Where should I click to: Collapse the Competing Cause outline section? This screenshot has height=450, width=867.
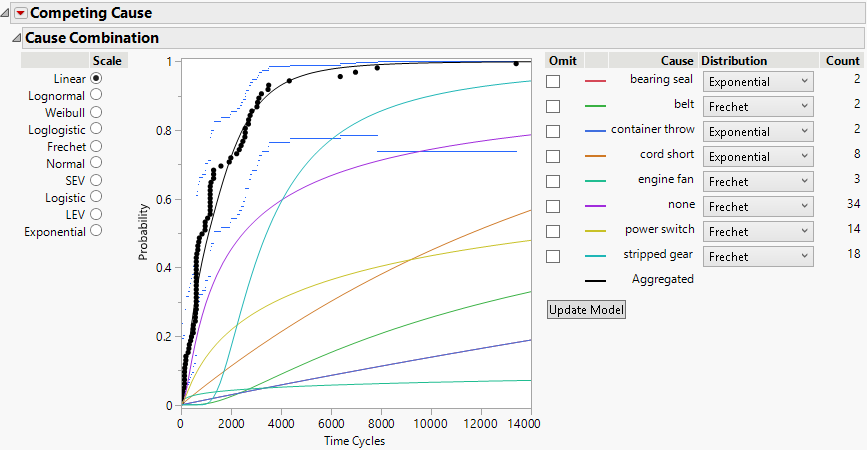point(7,13)
